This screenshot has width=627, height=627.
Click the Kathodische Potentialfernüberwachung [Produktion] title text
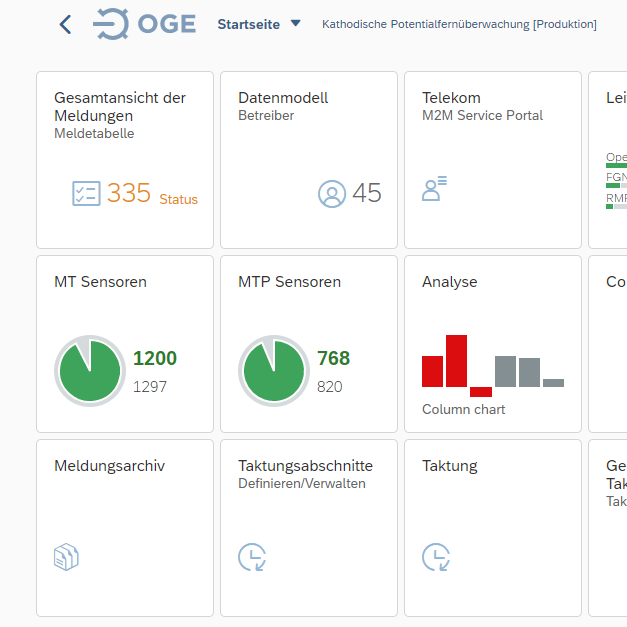(459, 24)
